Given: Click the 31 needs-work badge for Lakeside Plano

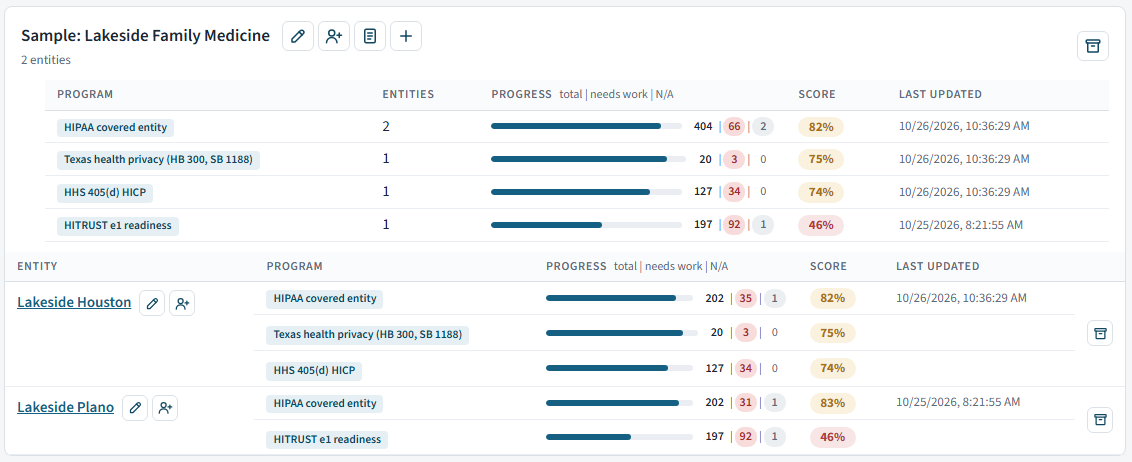Looking at the screenshot, I should pyautogui.click(x=746, y=404).
